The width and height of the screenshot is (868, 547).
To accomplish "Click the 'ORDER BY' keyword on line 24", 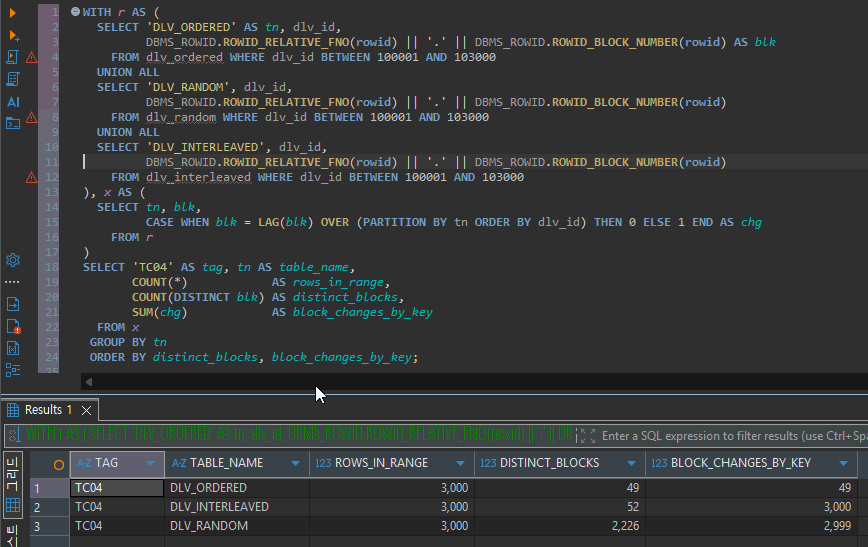I will (x=118, y=357).
